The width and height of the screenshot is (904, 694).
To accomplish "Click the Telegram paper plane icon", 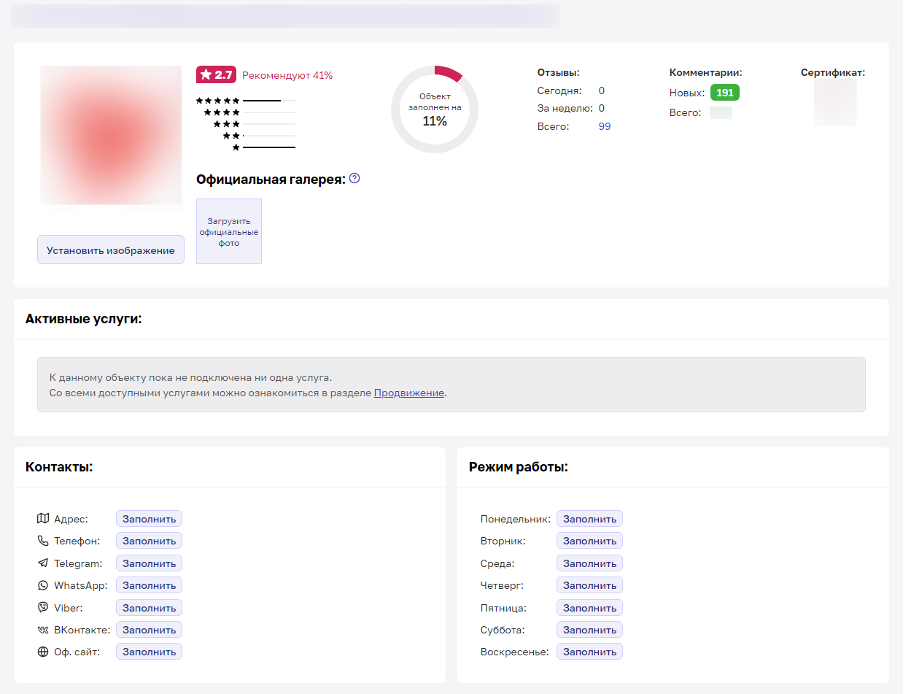I will [43, 563].
